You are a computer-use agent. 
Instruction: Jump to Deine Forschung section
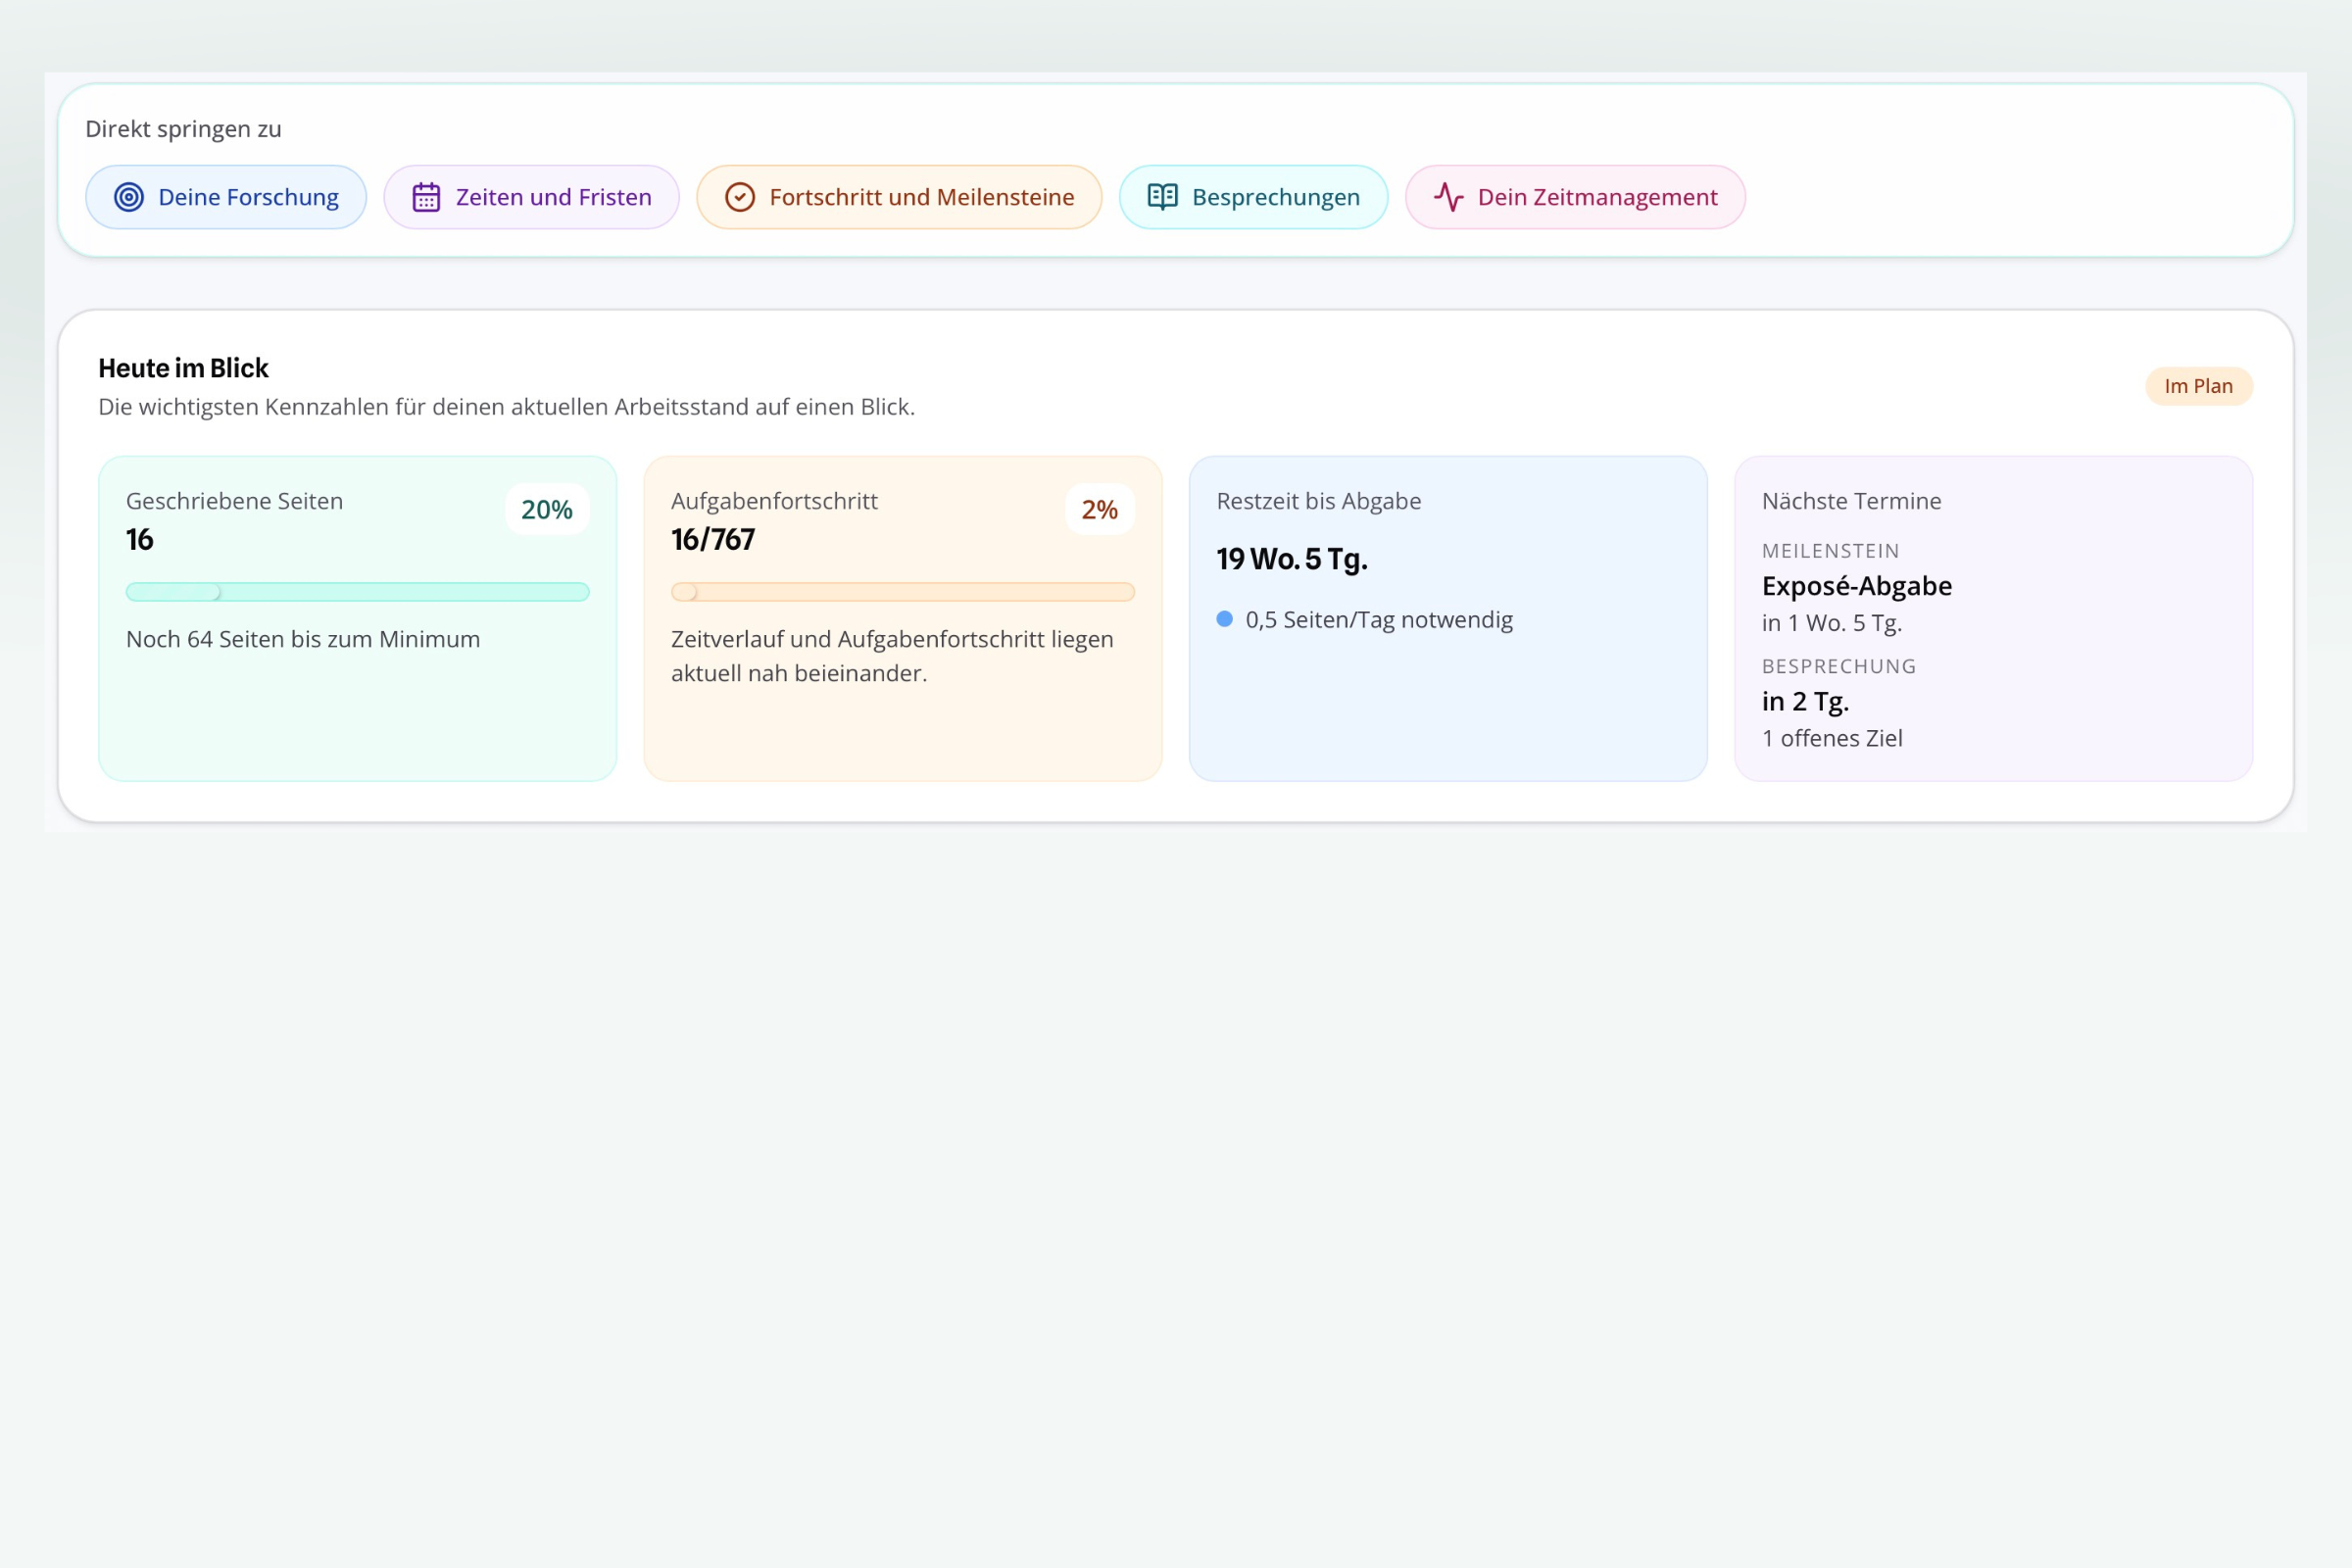(247, 197)
